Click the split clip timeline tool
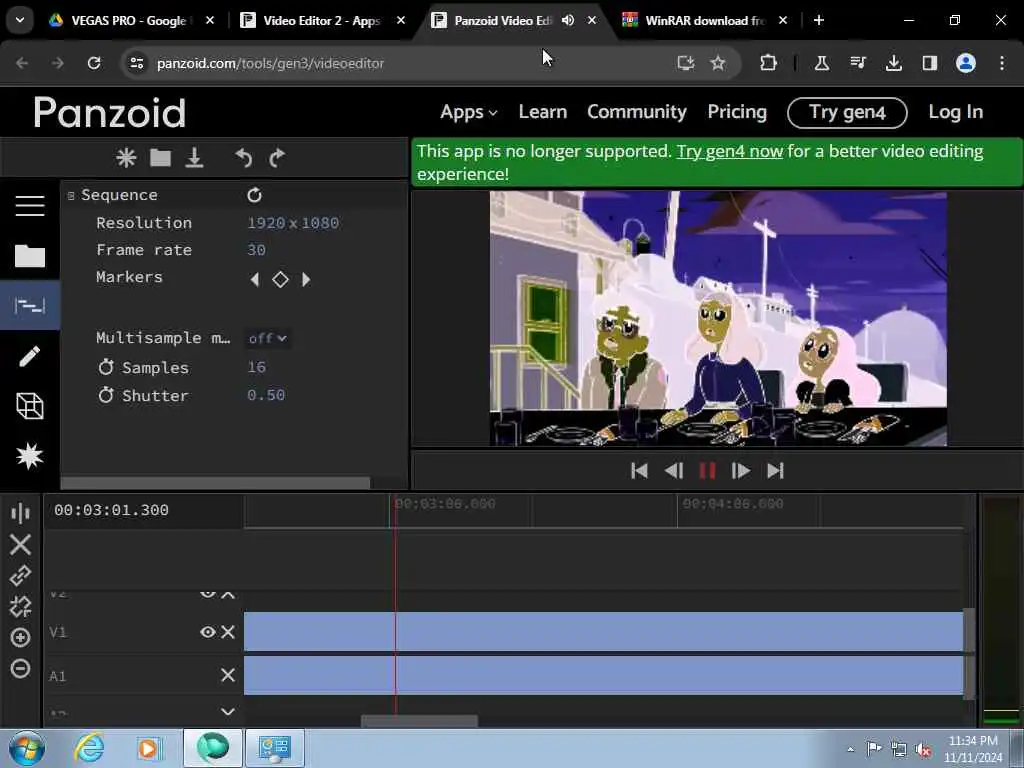Image resolution: width=1024 pixels, height=768 pixels. pyautogui.click(x=20, y=513)
